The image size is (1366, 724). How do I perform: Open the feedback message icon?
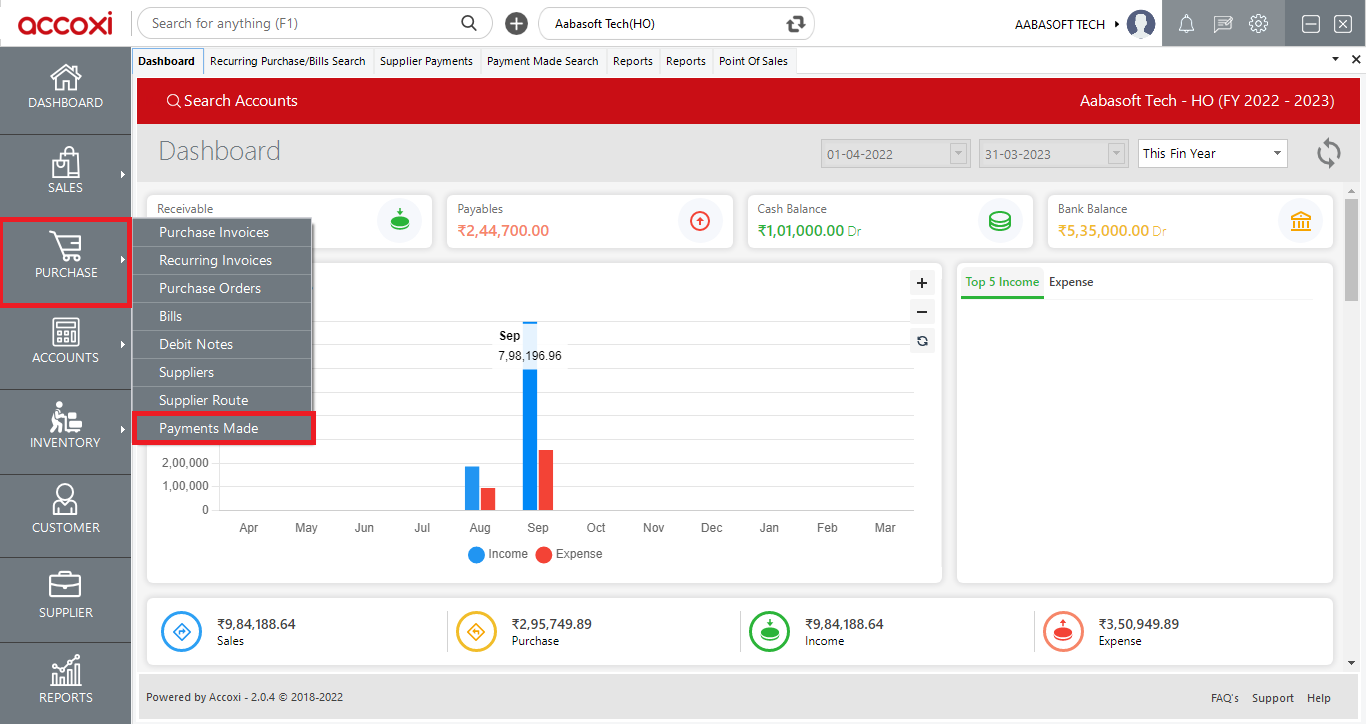click(1223, 24)
